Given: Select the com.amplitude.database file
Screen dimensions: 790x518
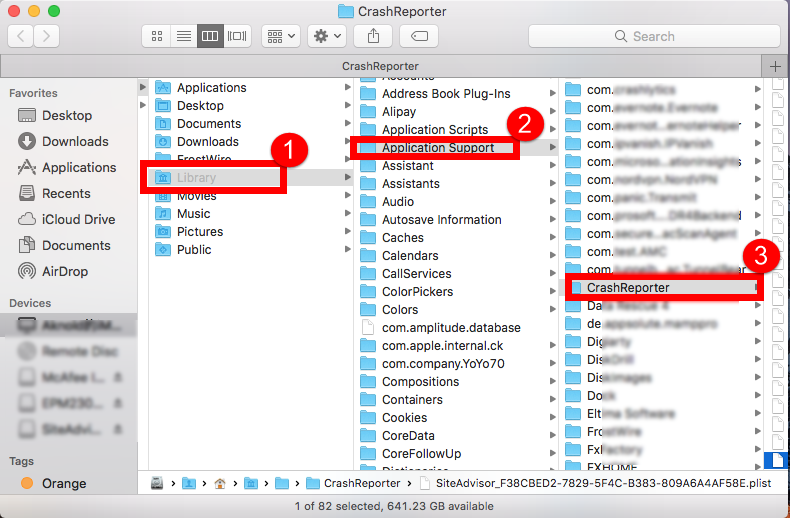Looking at the screenshot, I should point(451,327).
